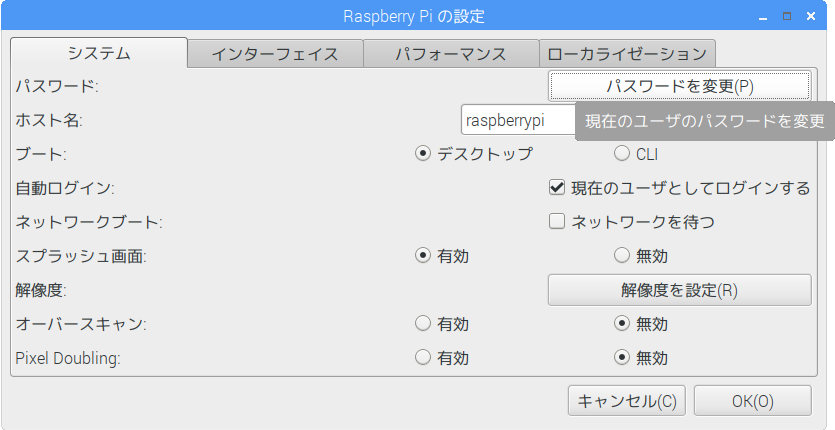Click the ブート: label
The image size is (835, 430).
(41, 154)
